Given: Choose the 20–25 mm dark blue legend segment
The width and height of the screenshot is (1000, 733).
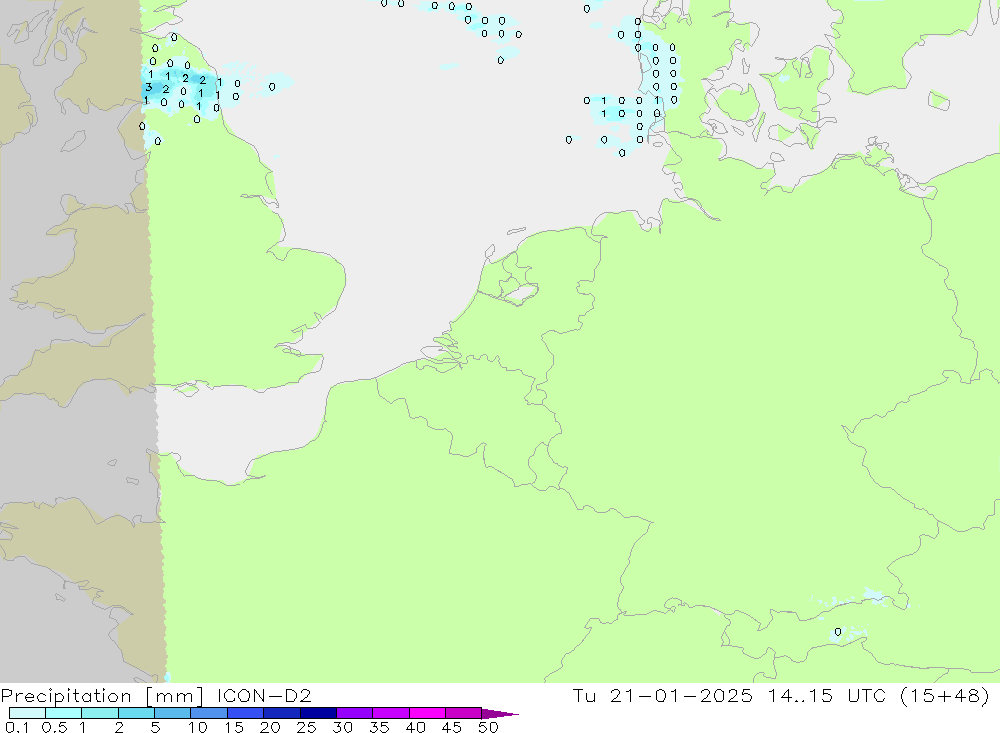Looking at the screenshot, I should pyautogui.click(x=281, y=713).
